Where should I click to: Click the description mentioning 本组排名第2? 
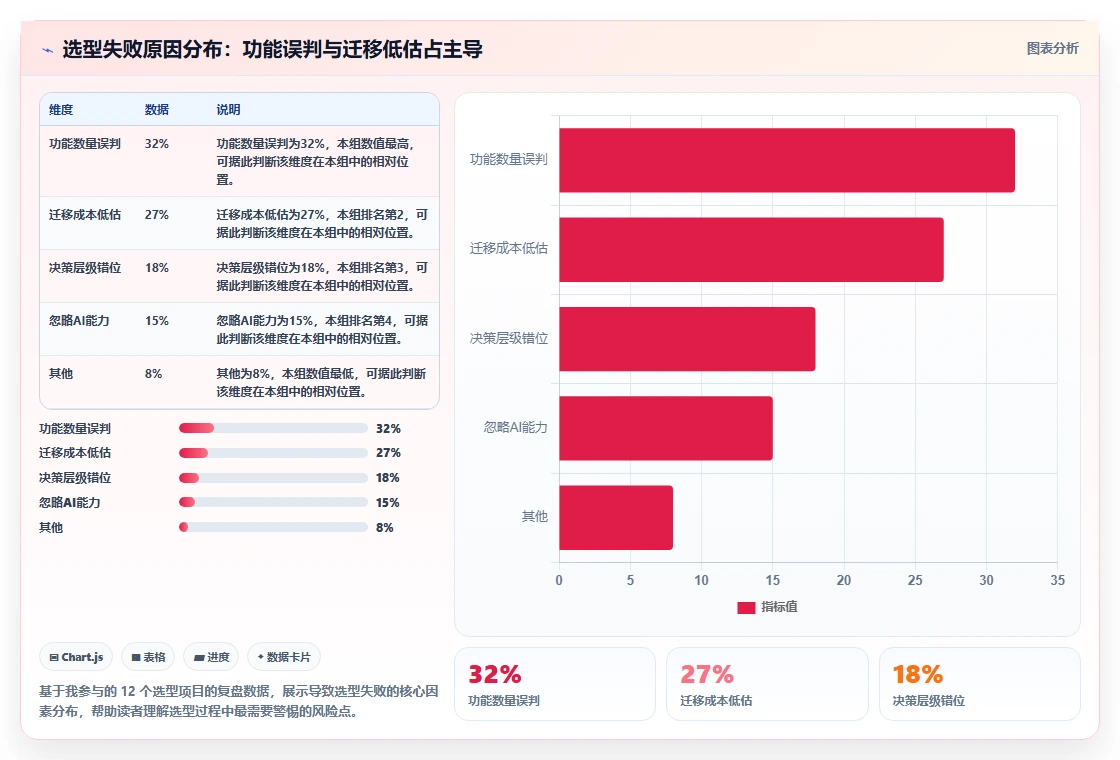[x=322, y=224]
